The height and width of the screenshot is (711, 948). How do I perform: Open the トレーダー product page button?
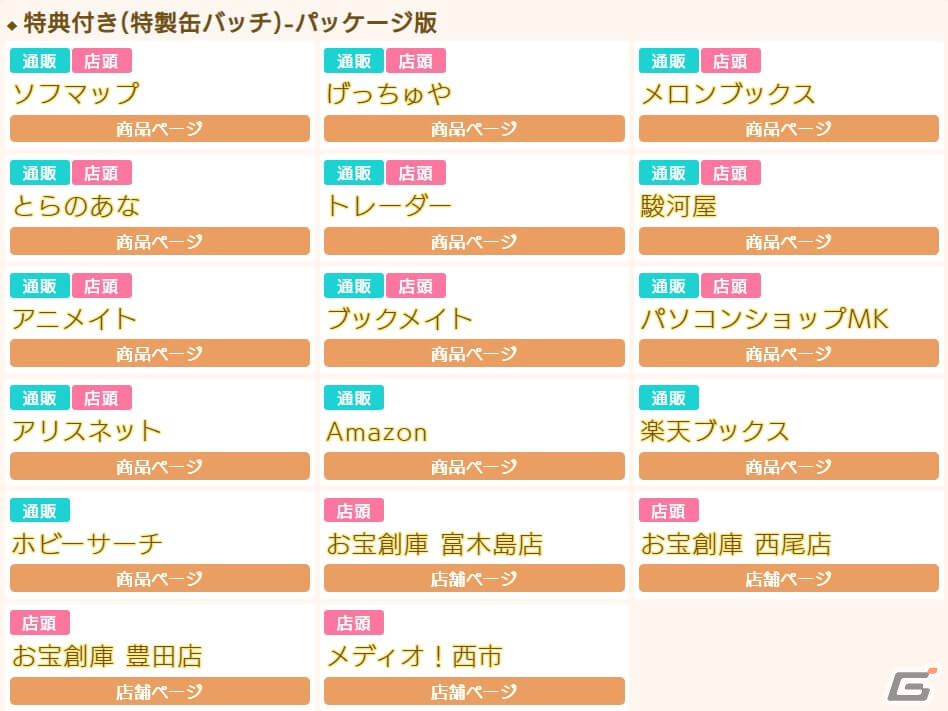pos(474,241)
